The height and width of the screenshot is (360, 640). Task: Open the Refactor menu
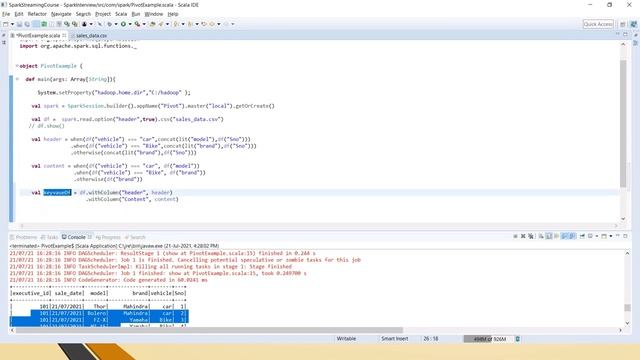tap(37, 14)
